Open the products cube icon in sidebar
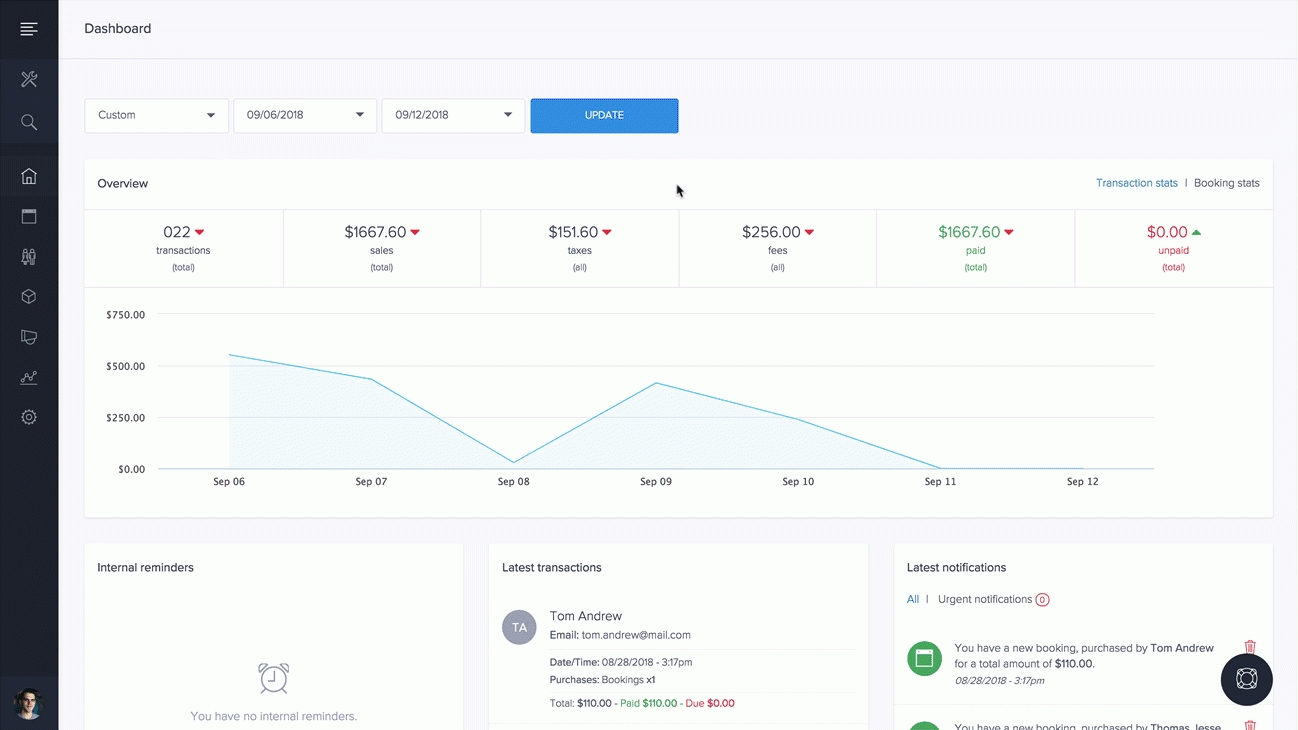 (29, 297)
